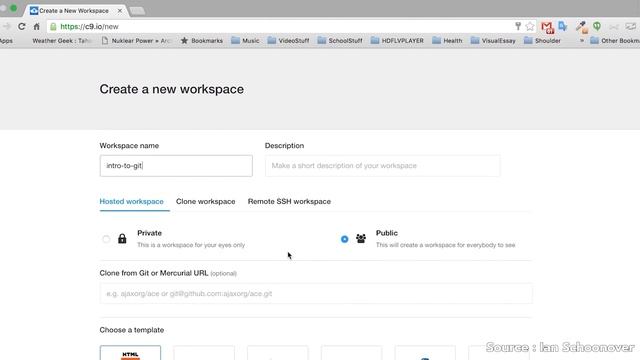Close the Create a New Workspace tab

coord(120,11)
